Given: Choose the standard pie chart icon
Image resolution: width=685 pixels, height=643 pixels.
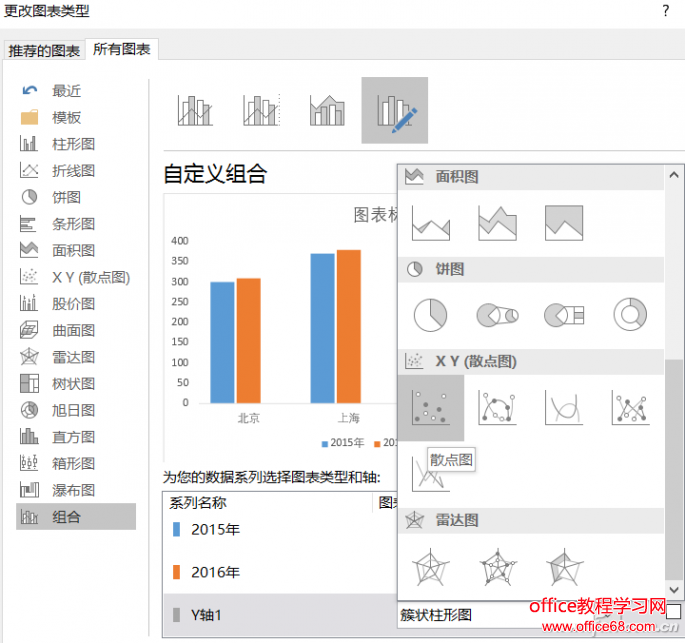Looking at the screenshot, I should point(430,315).
